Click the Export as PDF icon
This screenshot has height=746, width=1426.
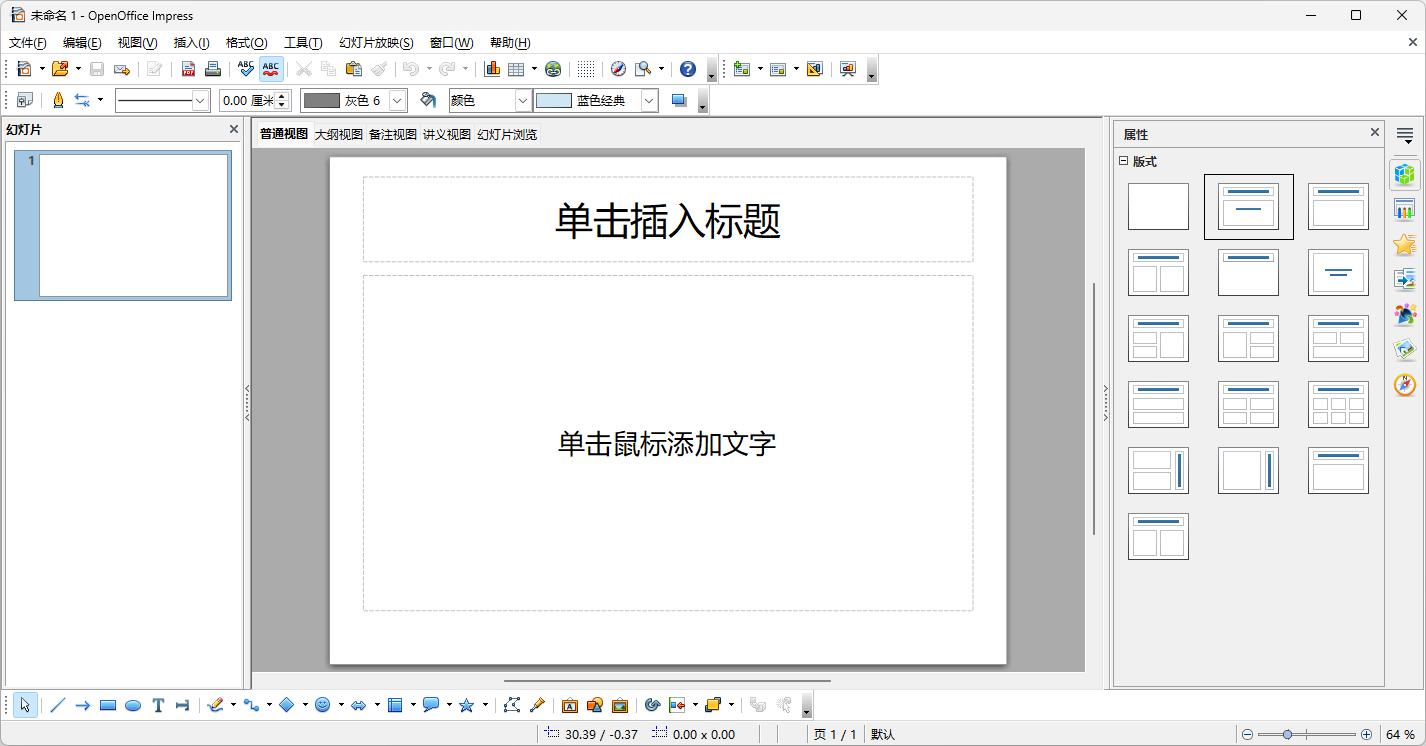188,69
